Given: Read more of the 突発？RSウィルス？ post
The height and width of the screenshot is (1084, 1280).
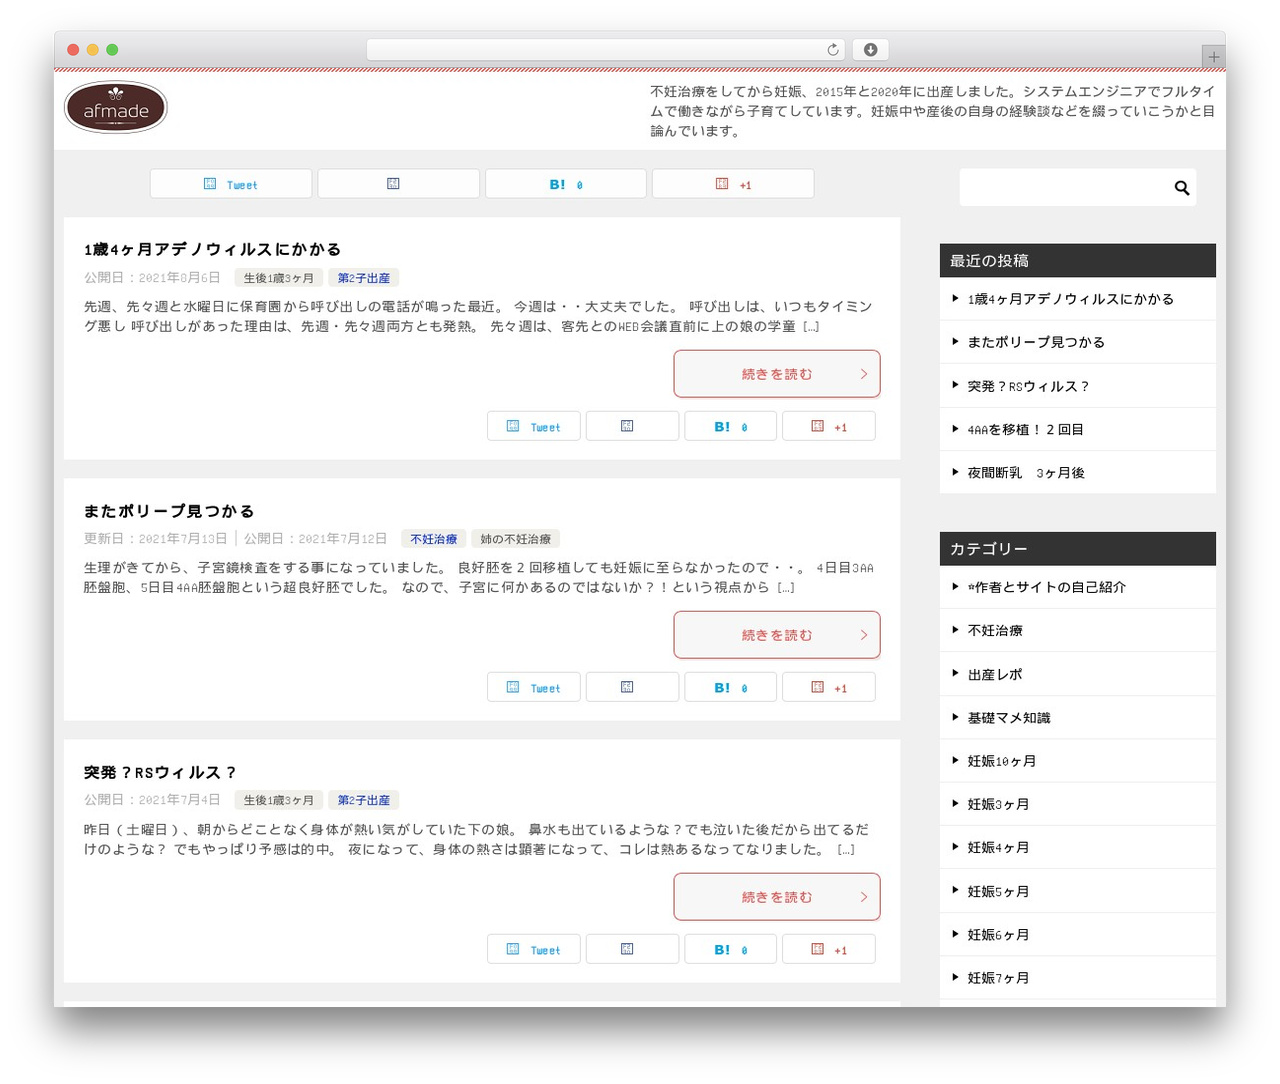Looking at the screenshot, I should click(777, 897).
